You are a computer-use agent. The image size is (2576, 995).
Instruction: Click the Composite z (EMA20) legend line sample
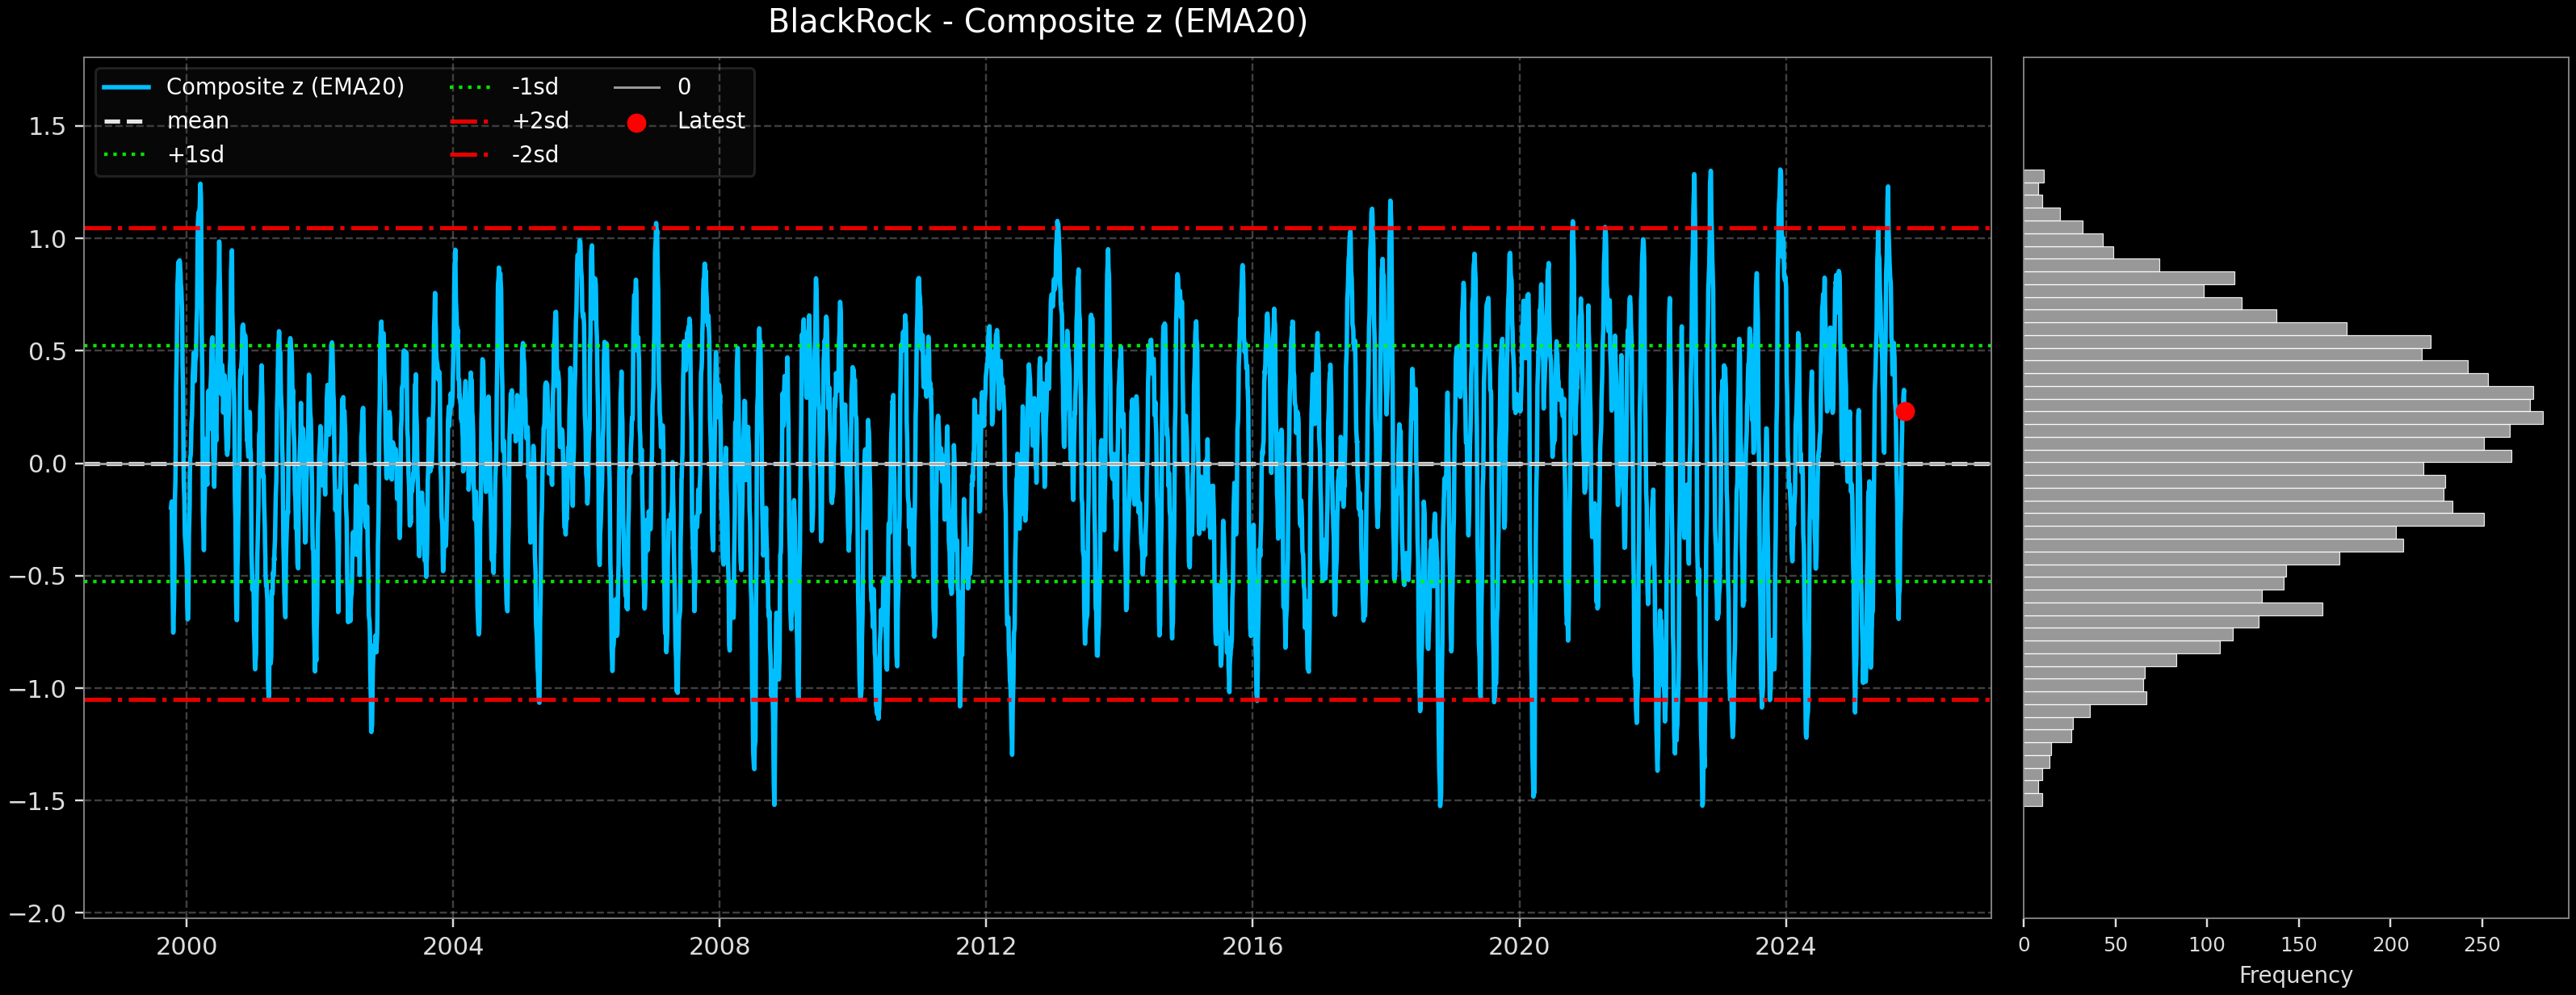tap(128, 87)
